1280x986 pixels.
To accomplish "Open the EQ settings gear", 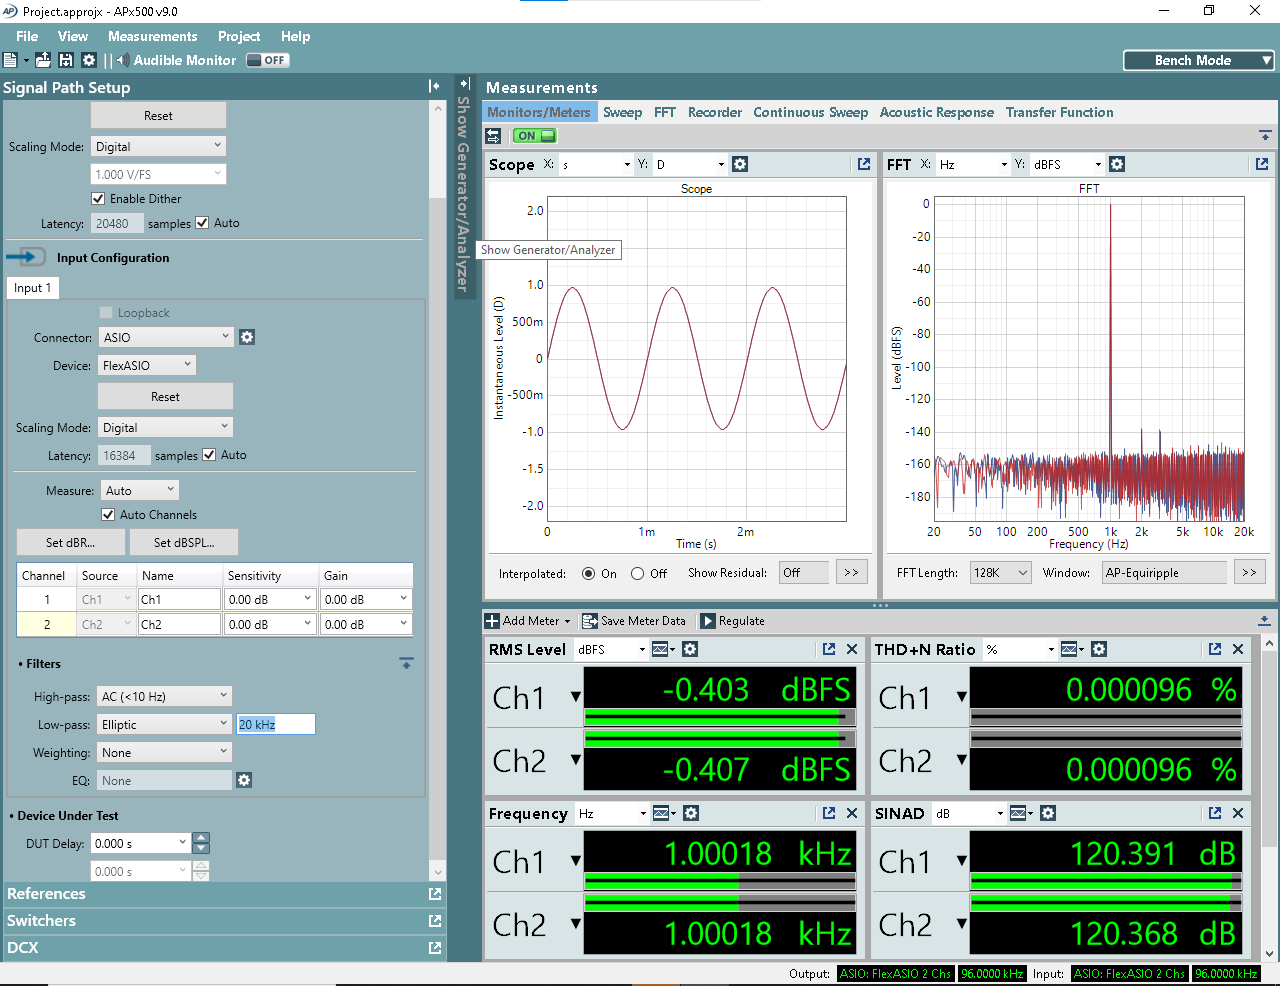I will coord(244,780).
